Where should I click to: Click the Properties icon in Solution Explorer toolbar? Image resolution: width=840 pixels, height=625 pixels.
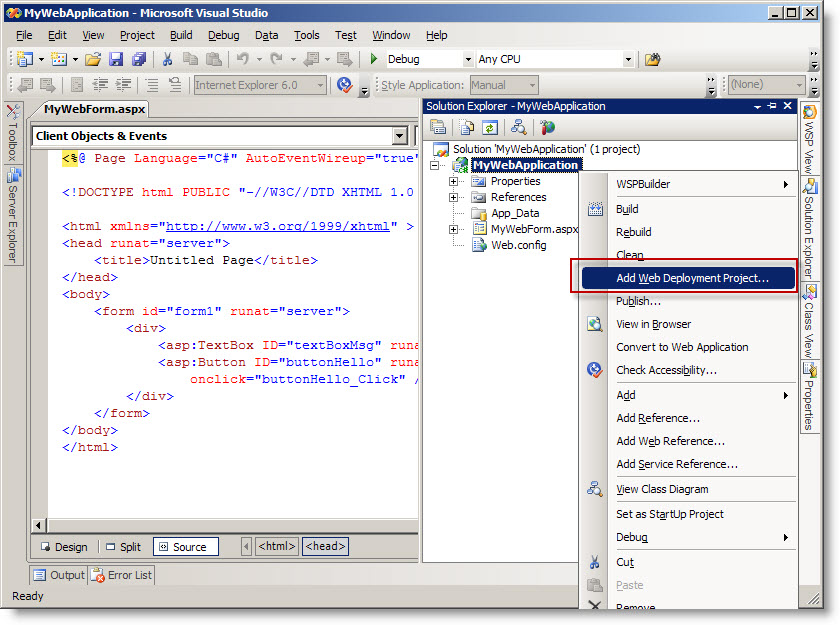[438, 127]
